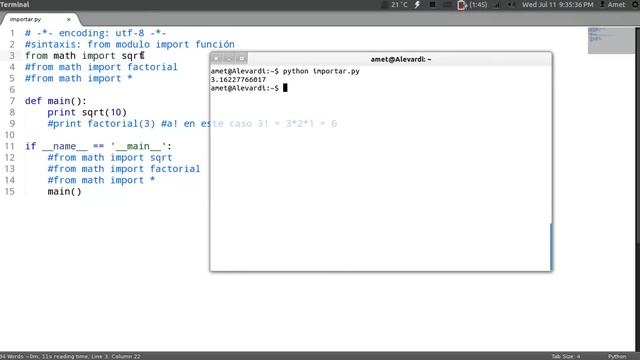Image resolution: width=640 pixels, height=360 pixels.
Task: Click 'python importar.py' command in terminal
Action: pos(321,71)
